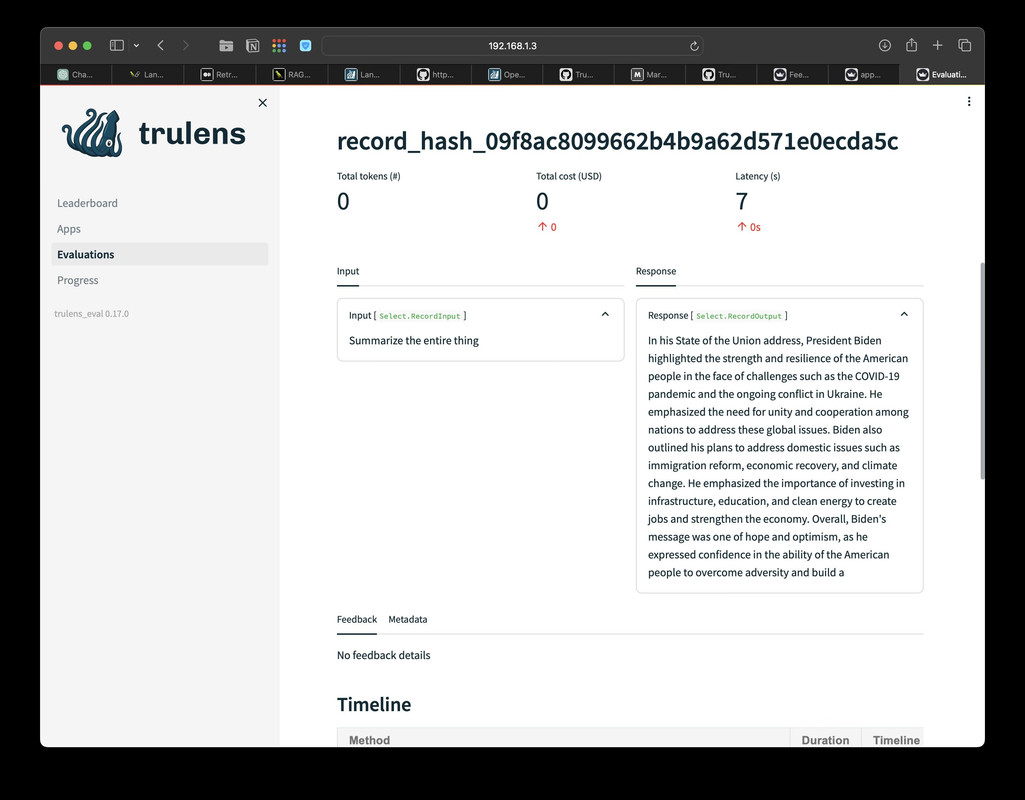Viewport: 1025px width, 800px height.
Task: Switch to the Feedback tab
Action: pyautogui.click(x=357, y=620)
